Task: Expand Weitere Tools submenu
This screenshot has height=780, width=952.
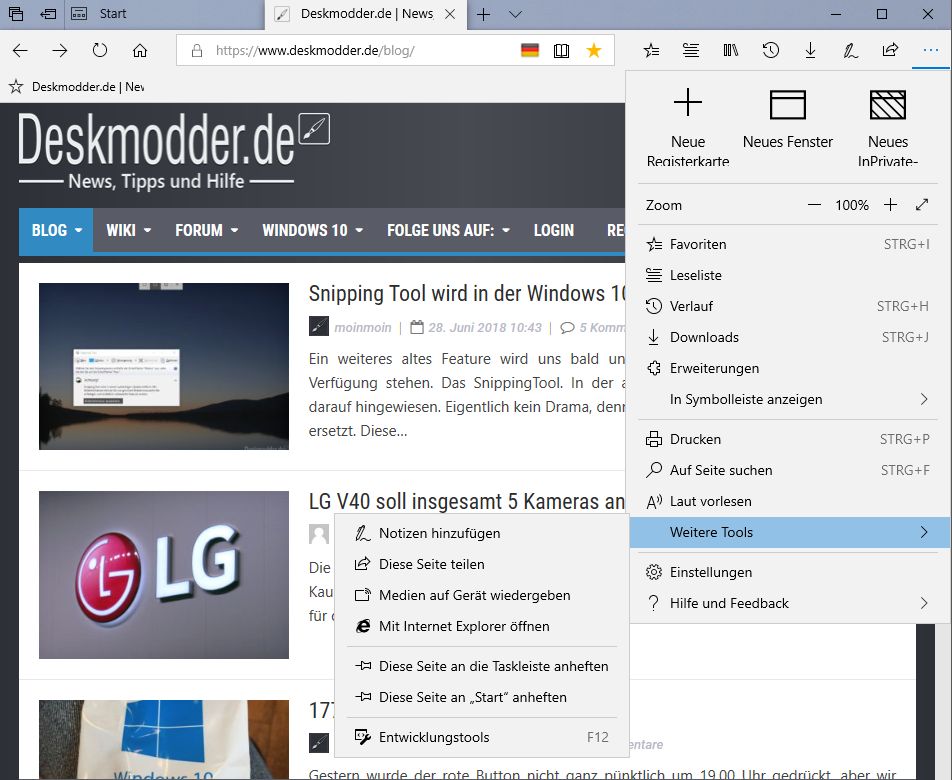Action: [x=790, y=532]
